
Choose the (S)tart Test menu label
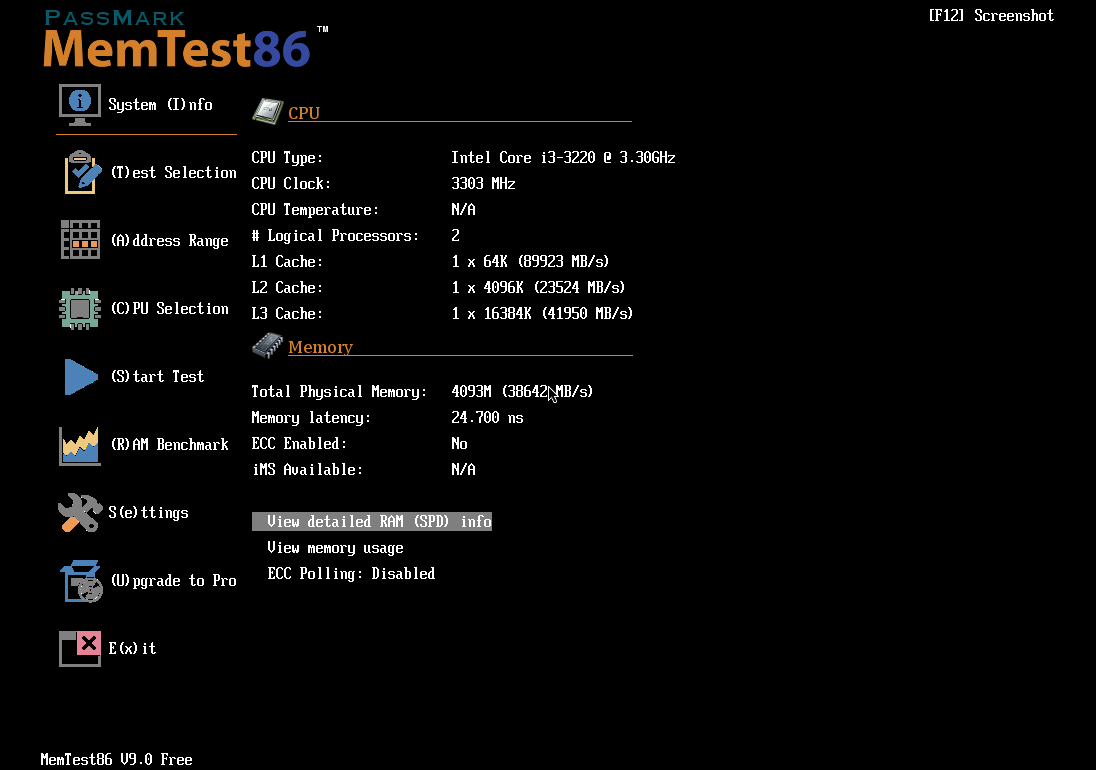click(x=157, y=377)
